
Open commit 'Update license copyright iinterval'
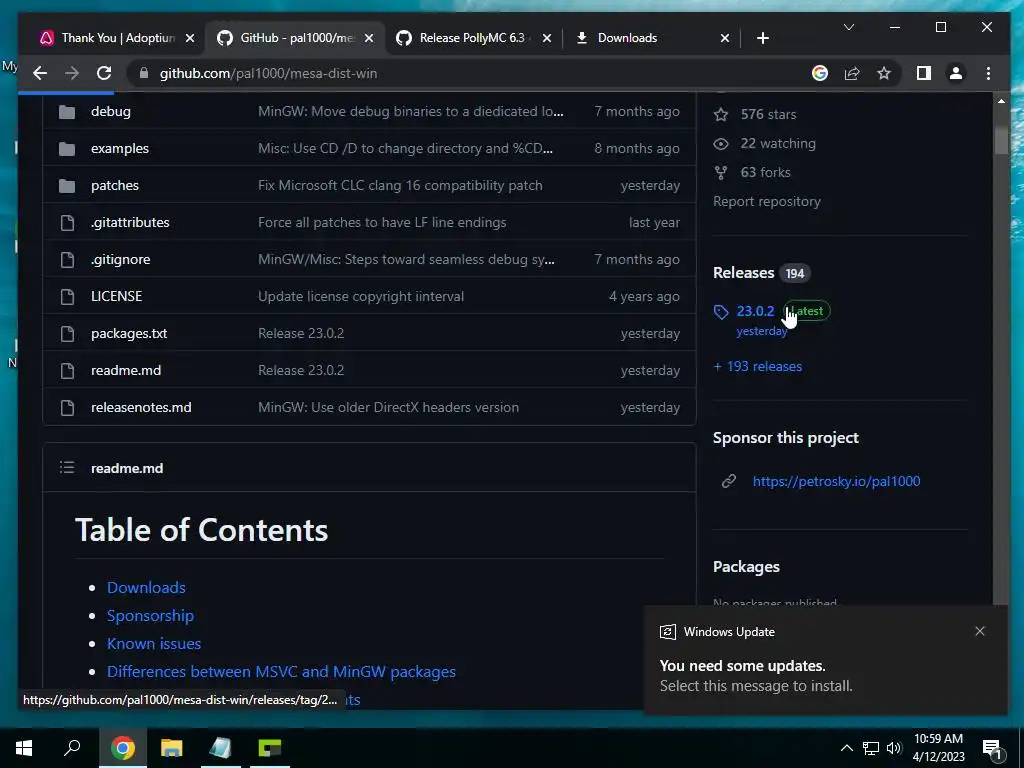pos(360,296)
